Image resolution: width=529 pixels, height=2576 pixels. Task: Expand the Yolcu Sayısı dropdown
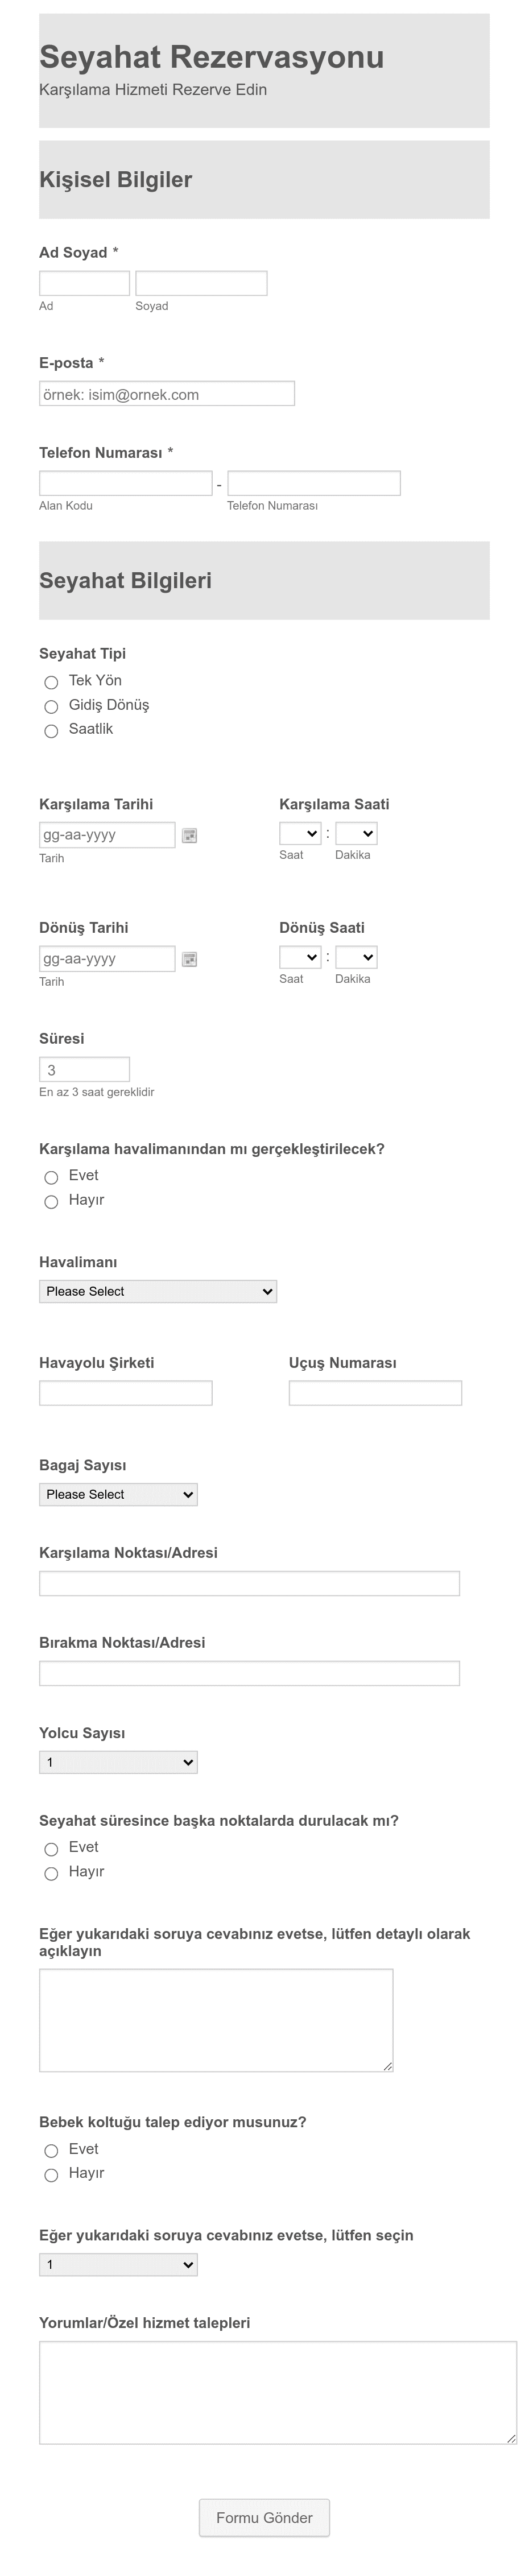[x=118, y=1762]
